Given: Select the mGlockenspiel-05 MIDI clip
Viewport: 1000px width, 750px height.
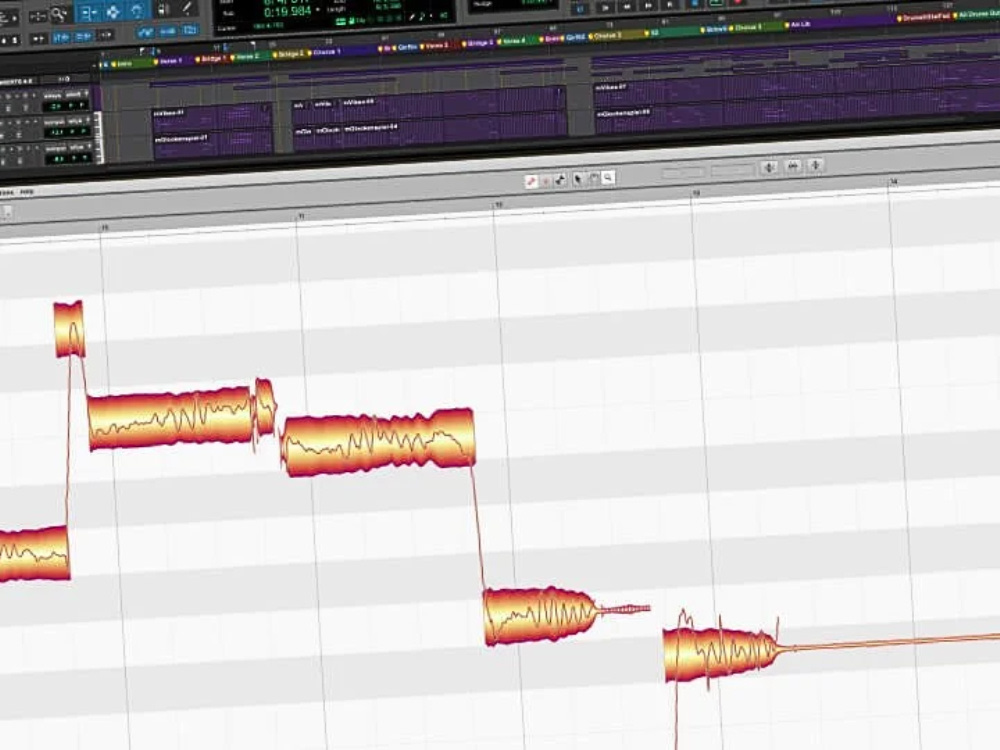Looking at the screenshot, I should click(797, 114).
